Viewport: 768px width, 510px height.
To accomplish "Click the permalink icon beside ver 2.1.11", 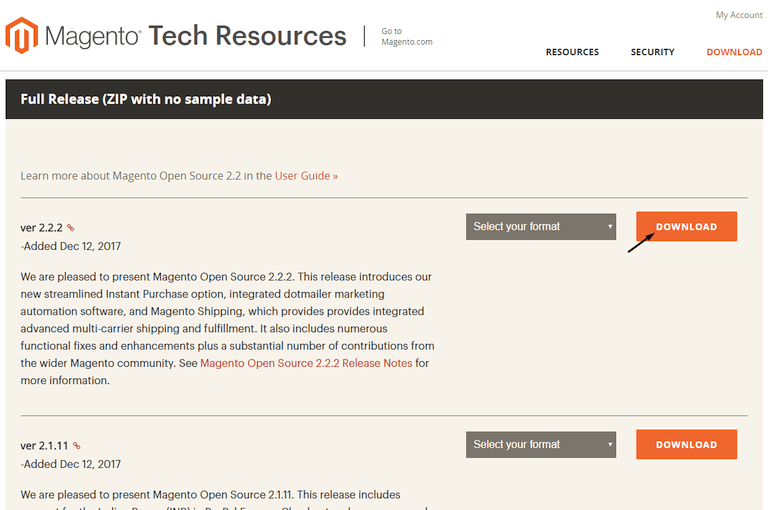I will (x=76, y=446).
